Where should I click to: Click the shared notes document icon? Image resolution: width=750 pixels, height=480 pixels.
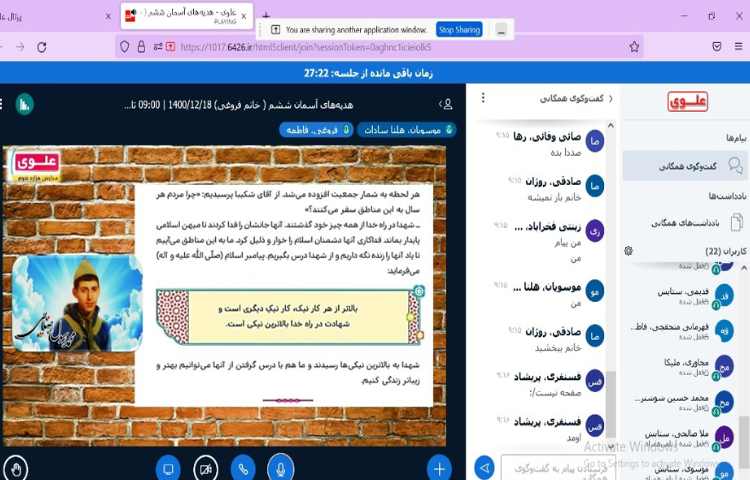737,223
